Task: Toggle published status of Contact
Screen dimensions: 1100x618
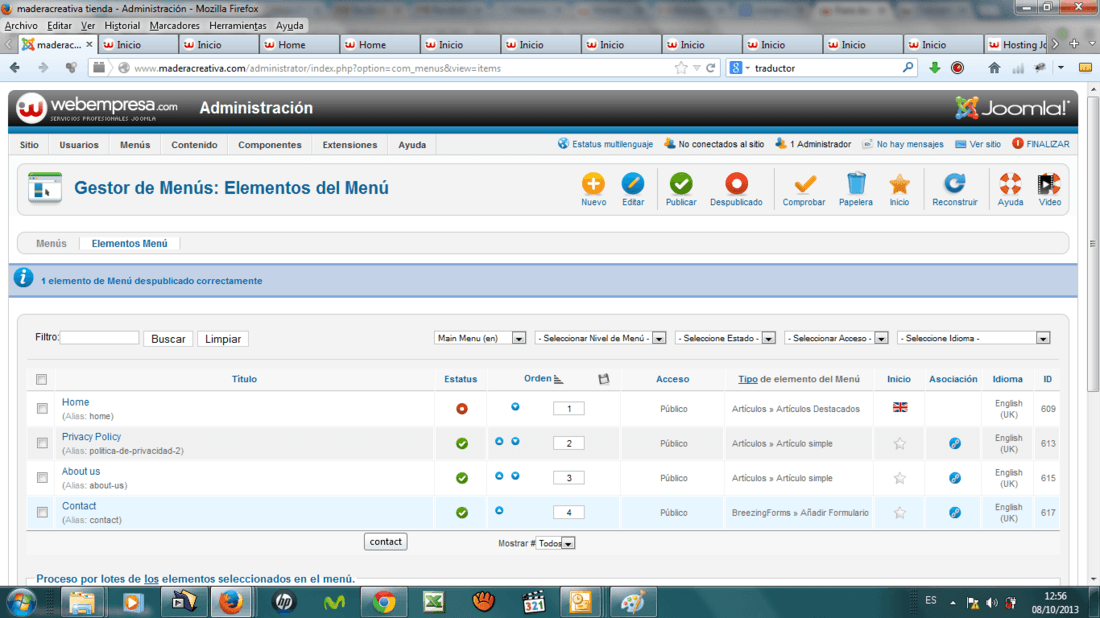Action: point(462,513)
